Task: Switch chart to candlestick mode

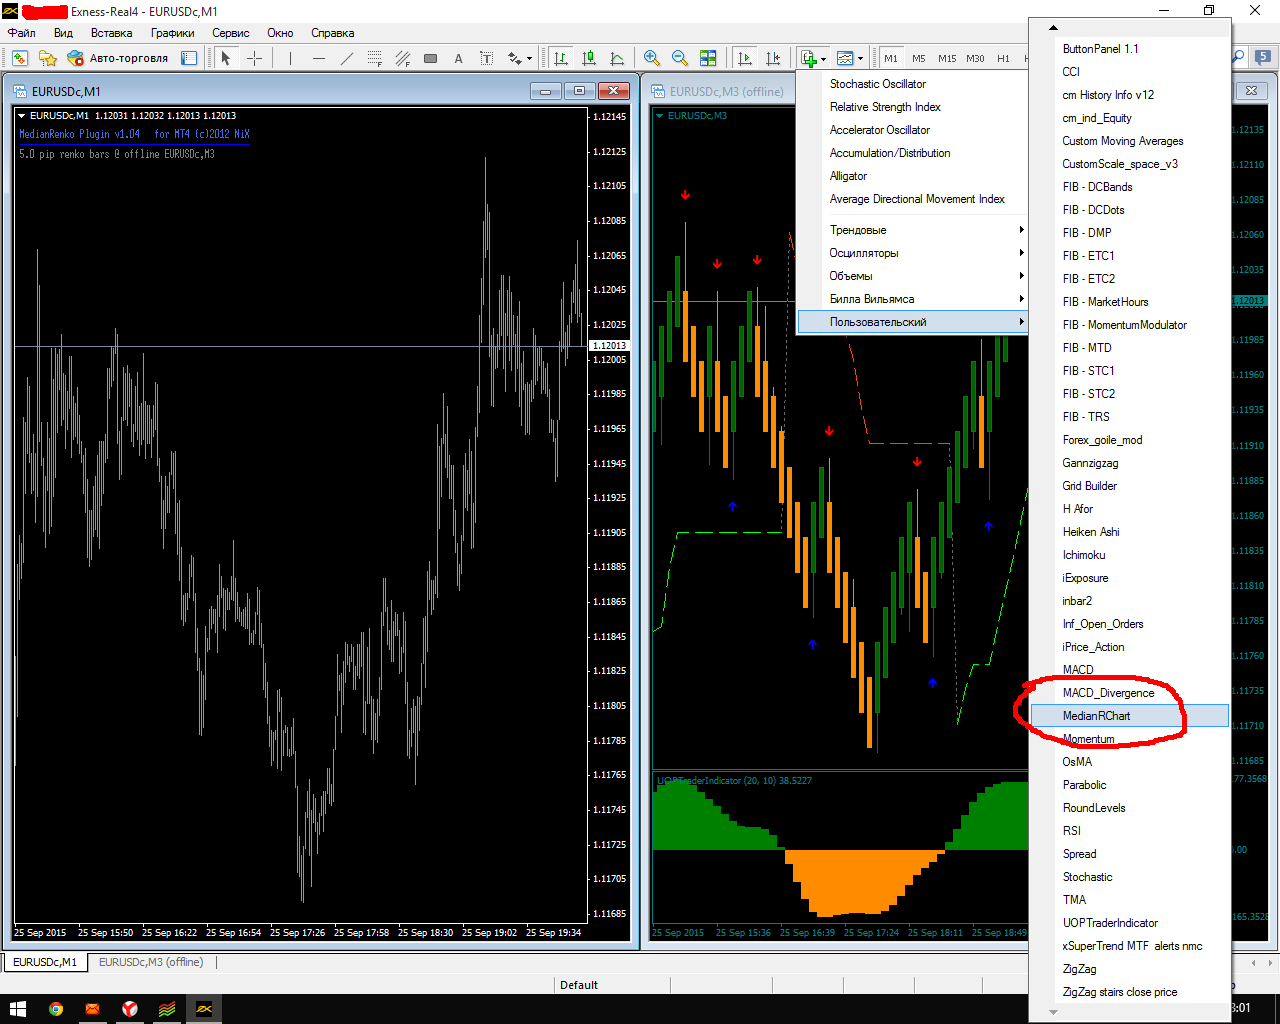Action: [589, 58]
